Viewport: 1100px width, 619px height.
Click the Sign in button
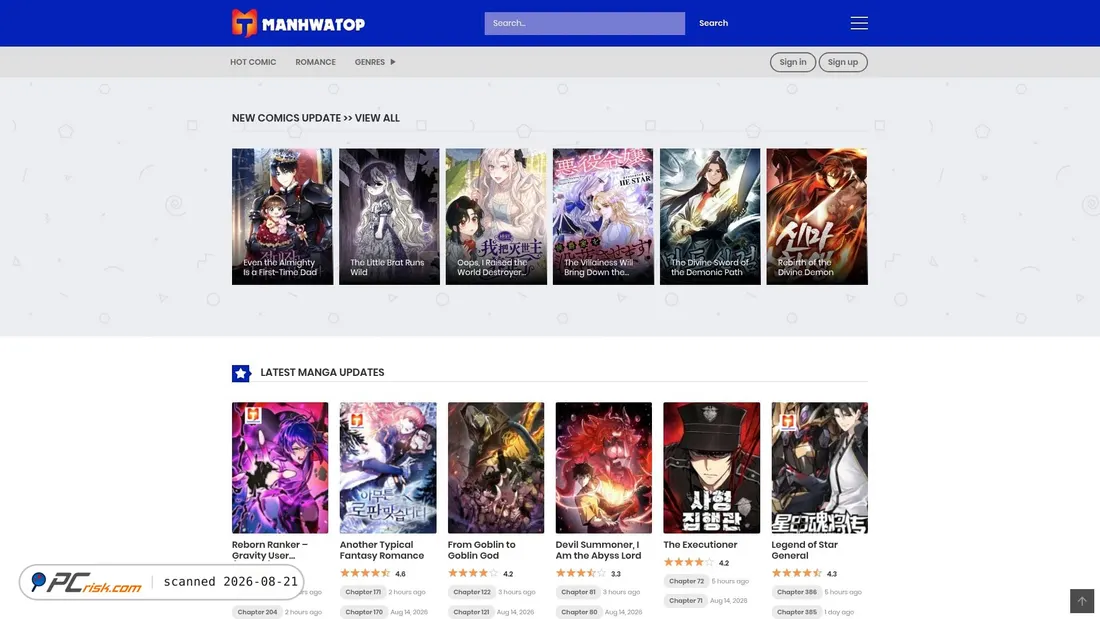coord(793,62)
